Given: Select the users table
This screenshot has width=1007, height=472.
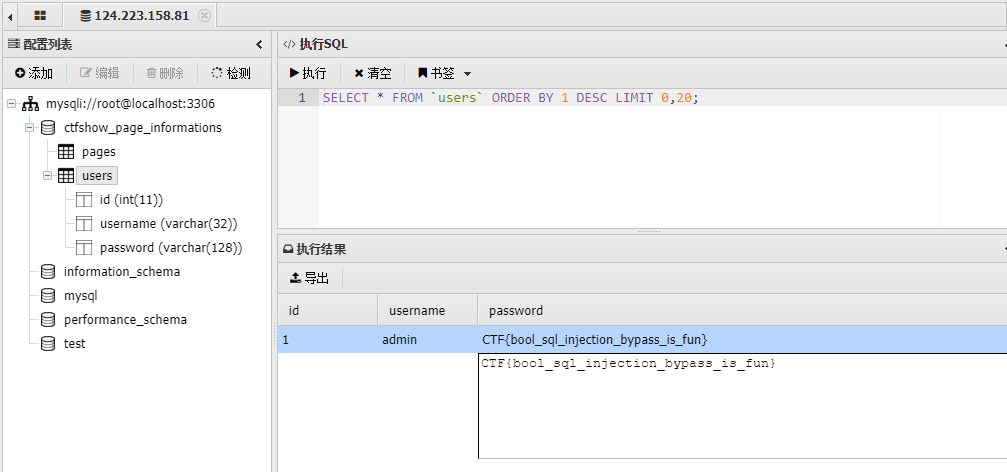Looking at the screenshot, I should tap(97, 176).
